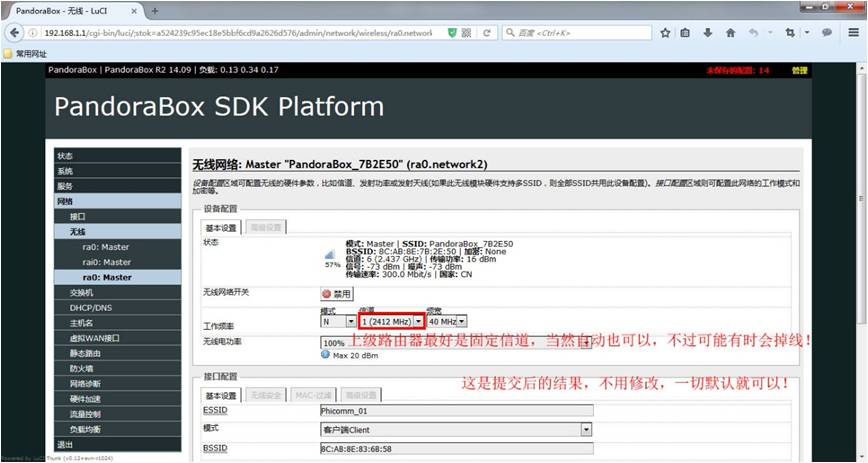Open the Firefox hamburger menu
868x463 pixels.
click(854, 33)
